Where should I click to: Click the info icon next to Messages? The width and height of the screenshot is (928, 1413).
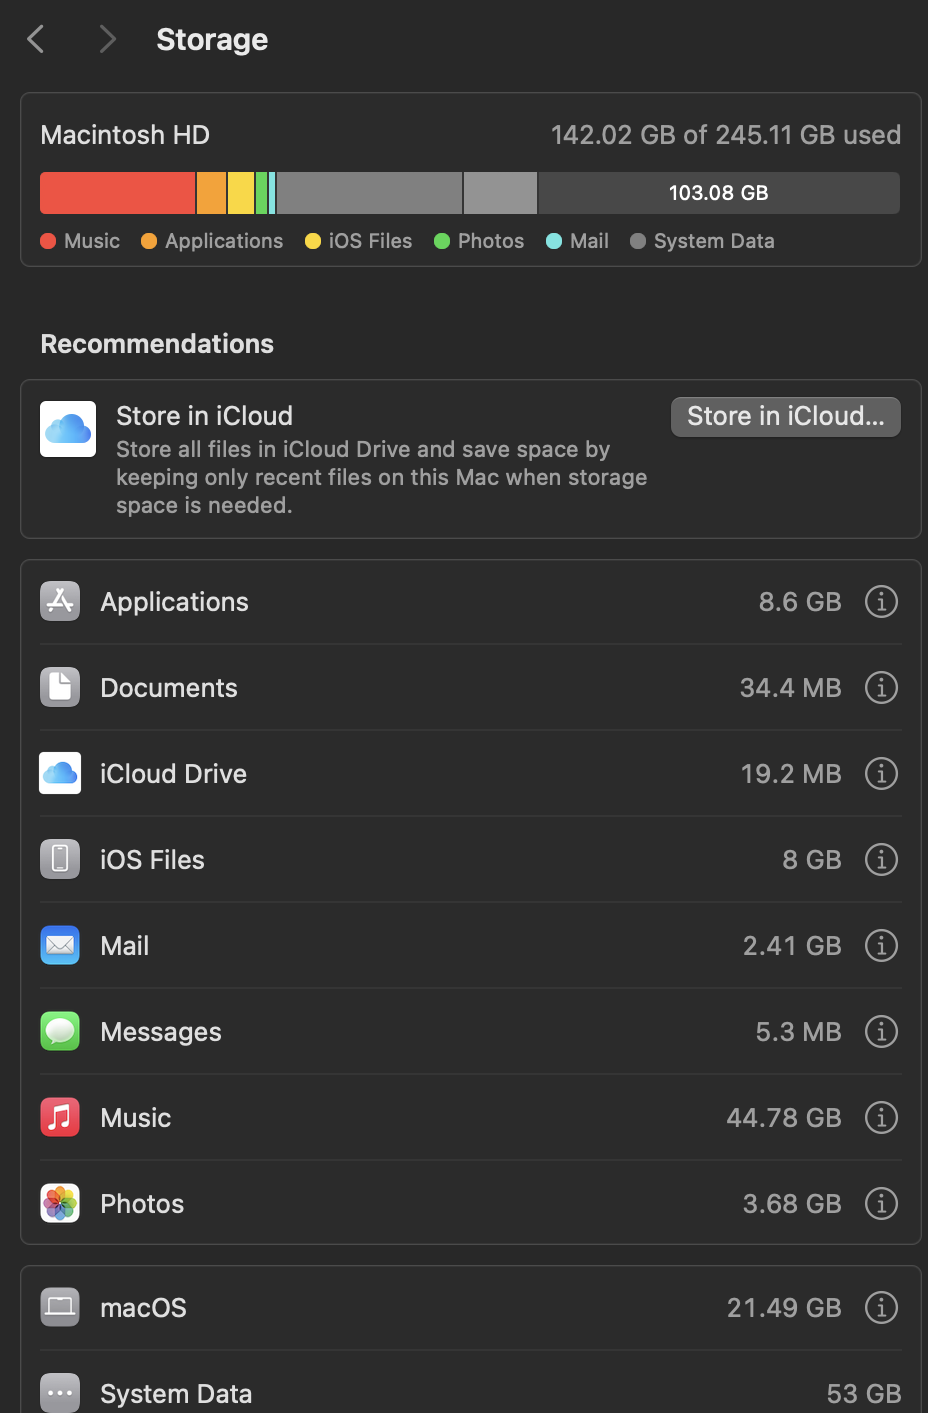tap(881, 1032)
